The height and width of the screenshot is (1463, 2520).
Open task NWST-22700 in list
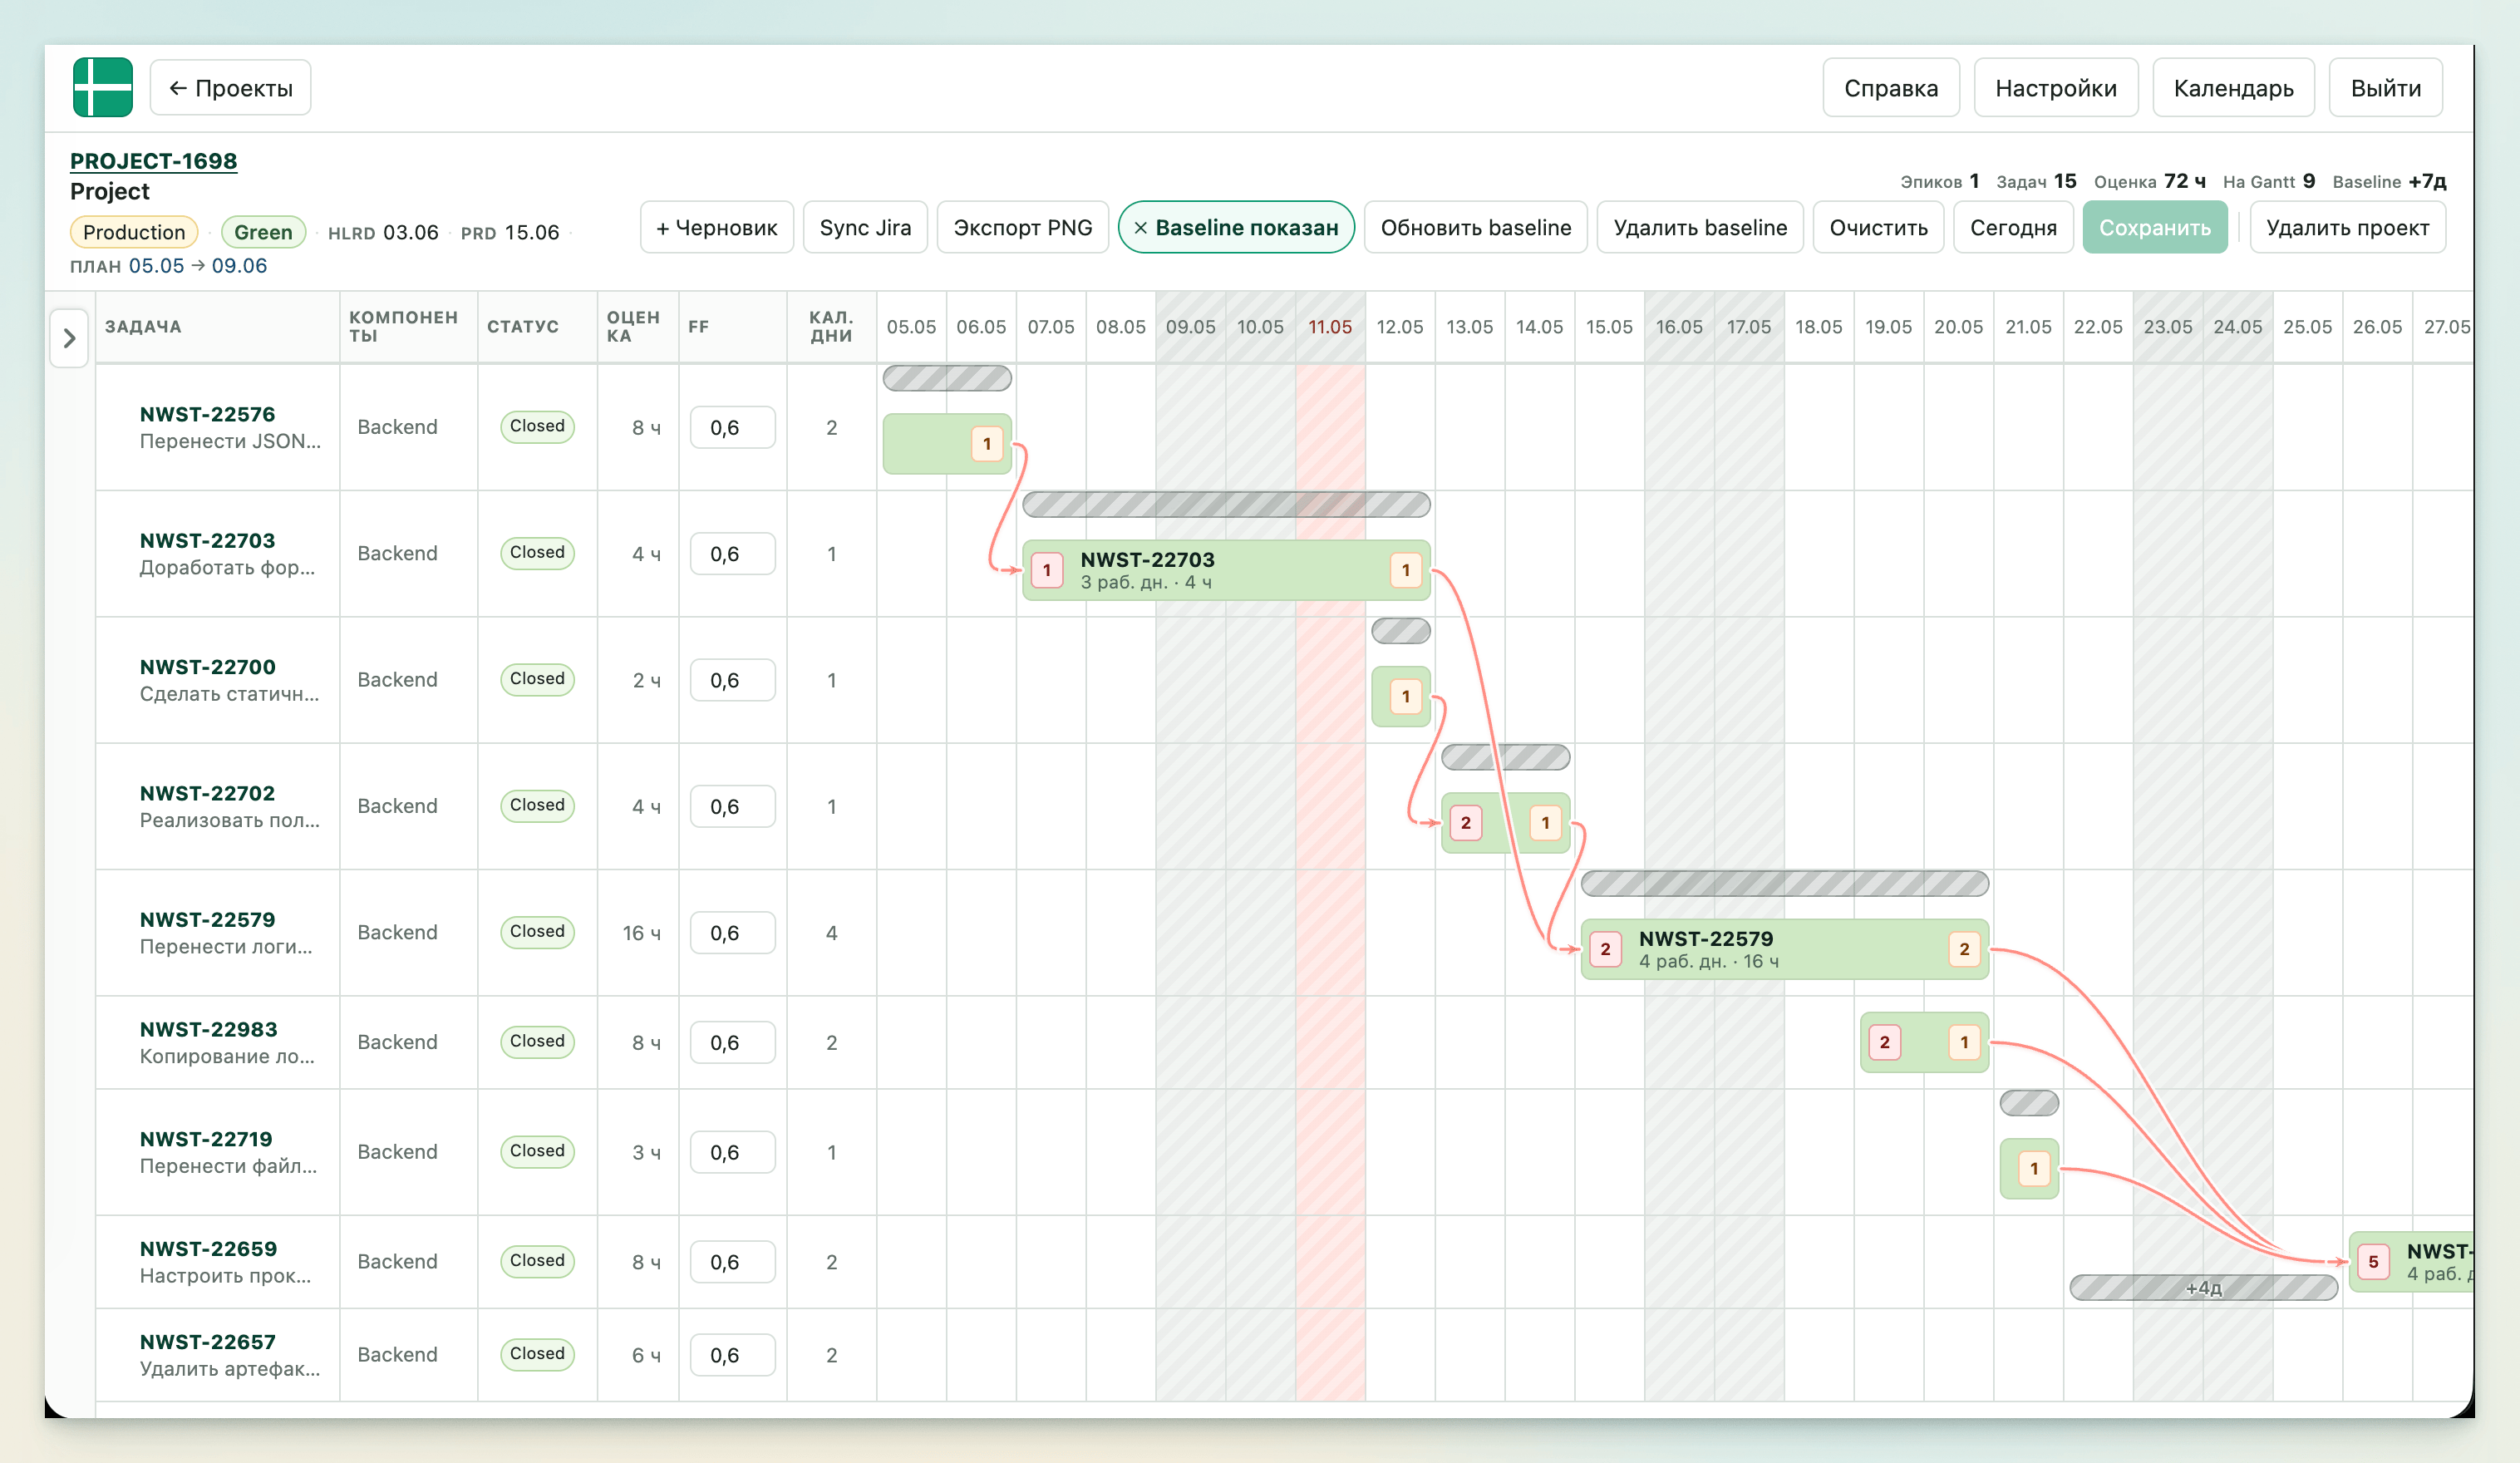tap(207, 667)
